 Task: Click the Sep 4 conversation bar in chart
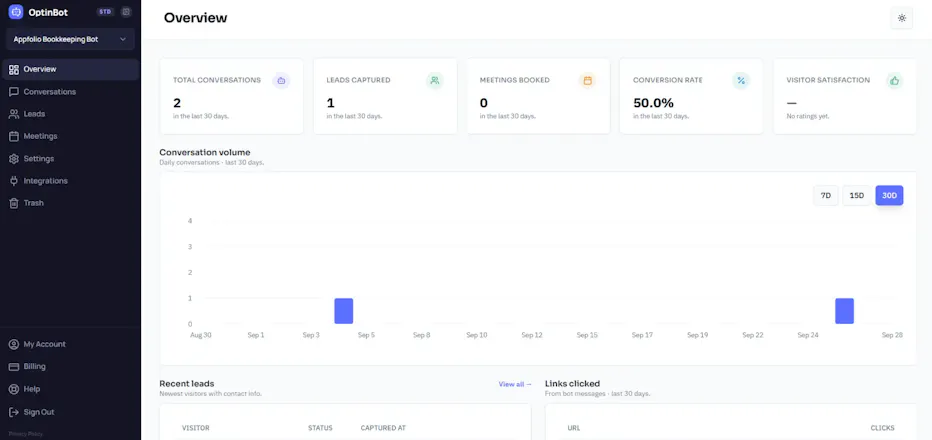coord(344,311)
